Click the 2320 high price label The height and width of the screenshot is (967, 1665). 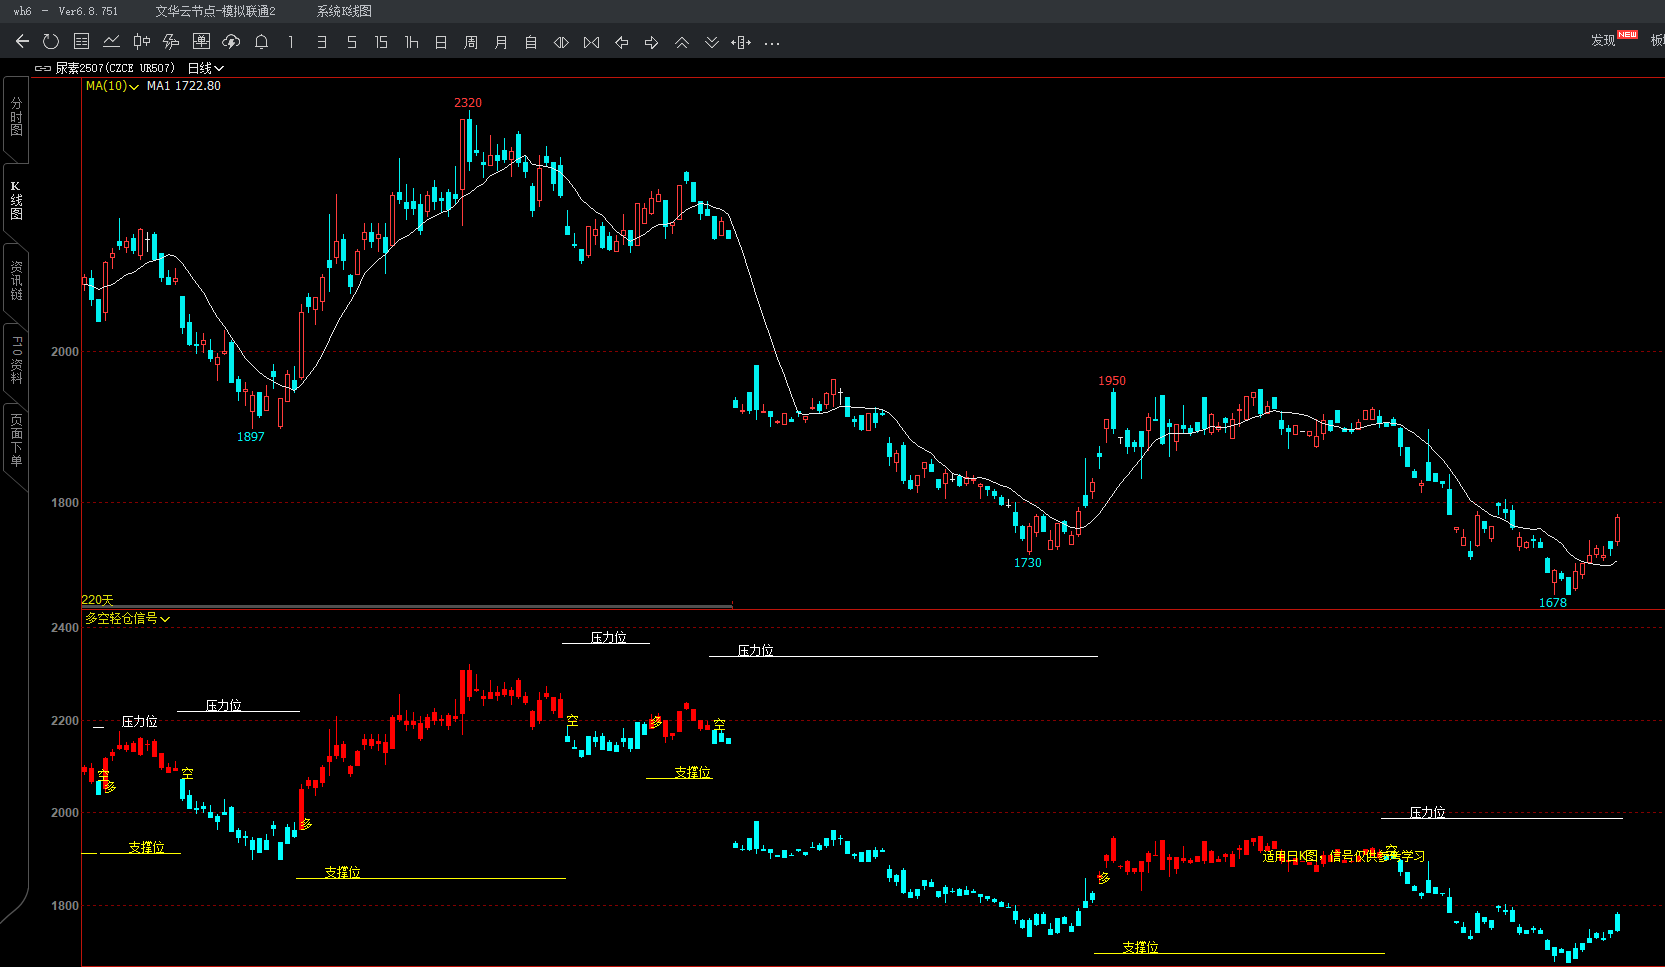[468, 103]
